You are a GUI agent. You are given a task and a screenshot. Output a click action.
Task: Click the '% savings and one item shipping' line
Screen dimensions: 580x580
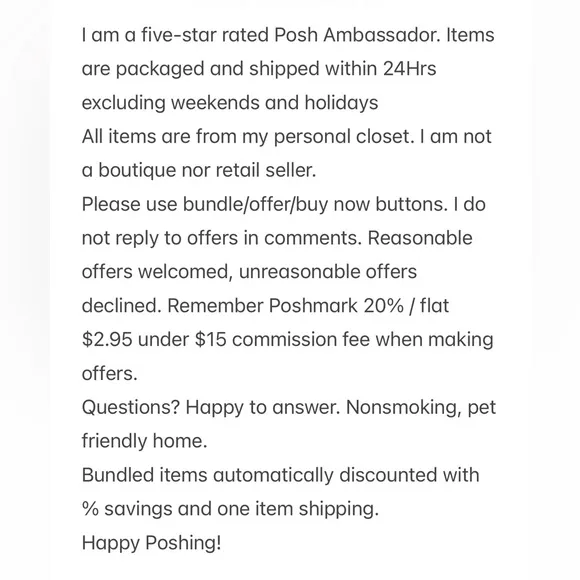click(x=230, y=509)
